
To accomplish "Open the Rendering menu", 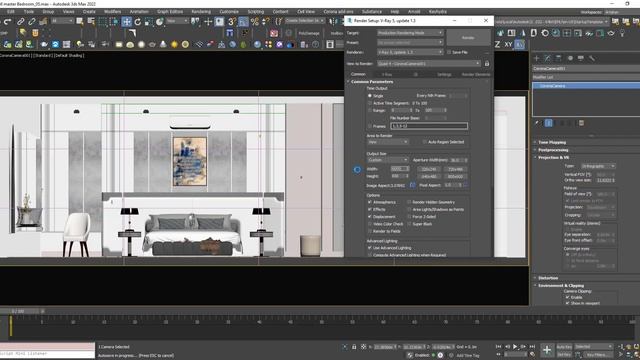I will 201,12.
